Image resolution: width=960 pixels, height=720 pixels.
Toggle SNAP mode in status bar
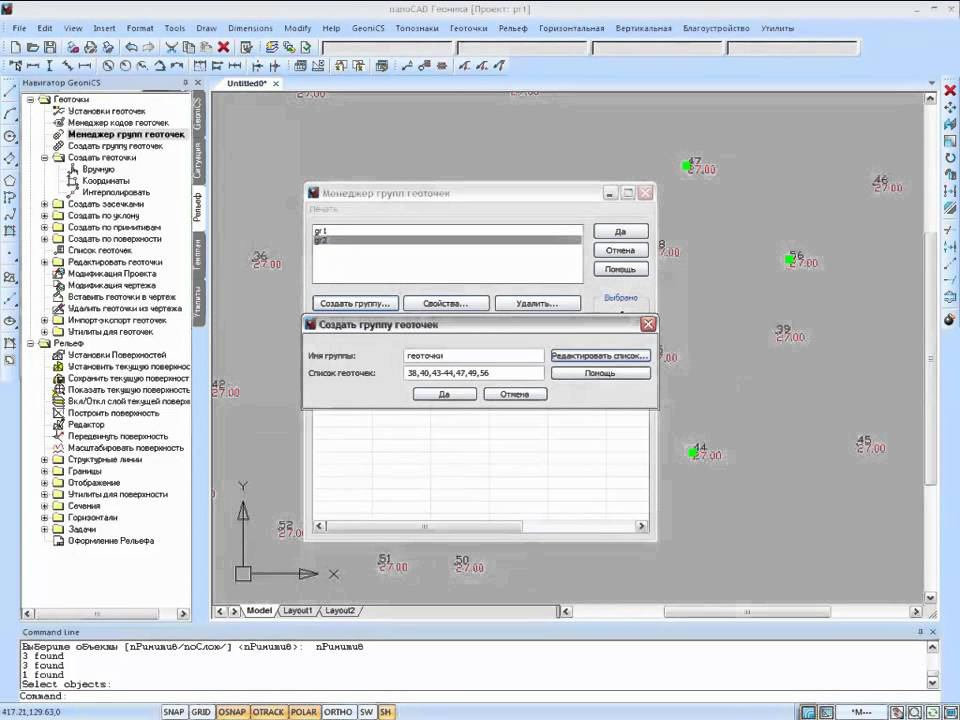click(173, 712)
